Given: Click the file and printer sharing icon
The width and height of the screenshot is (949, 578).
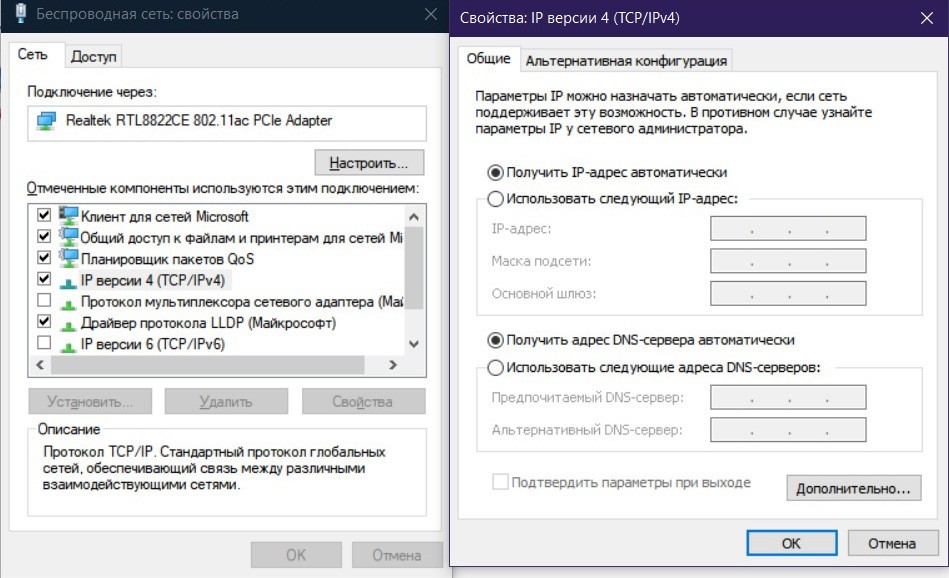Looking at the screenshot, I should click(x=69, y=236).
